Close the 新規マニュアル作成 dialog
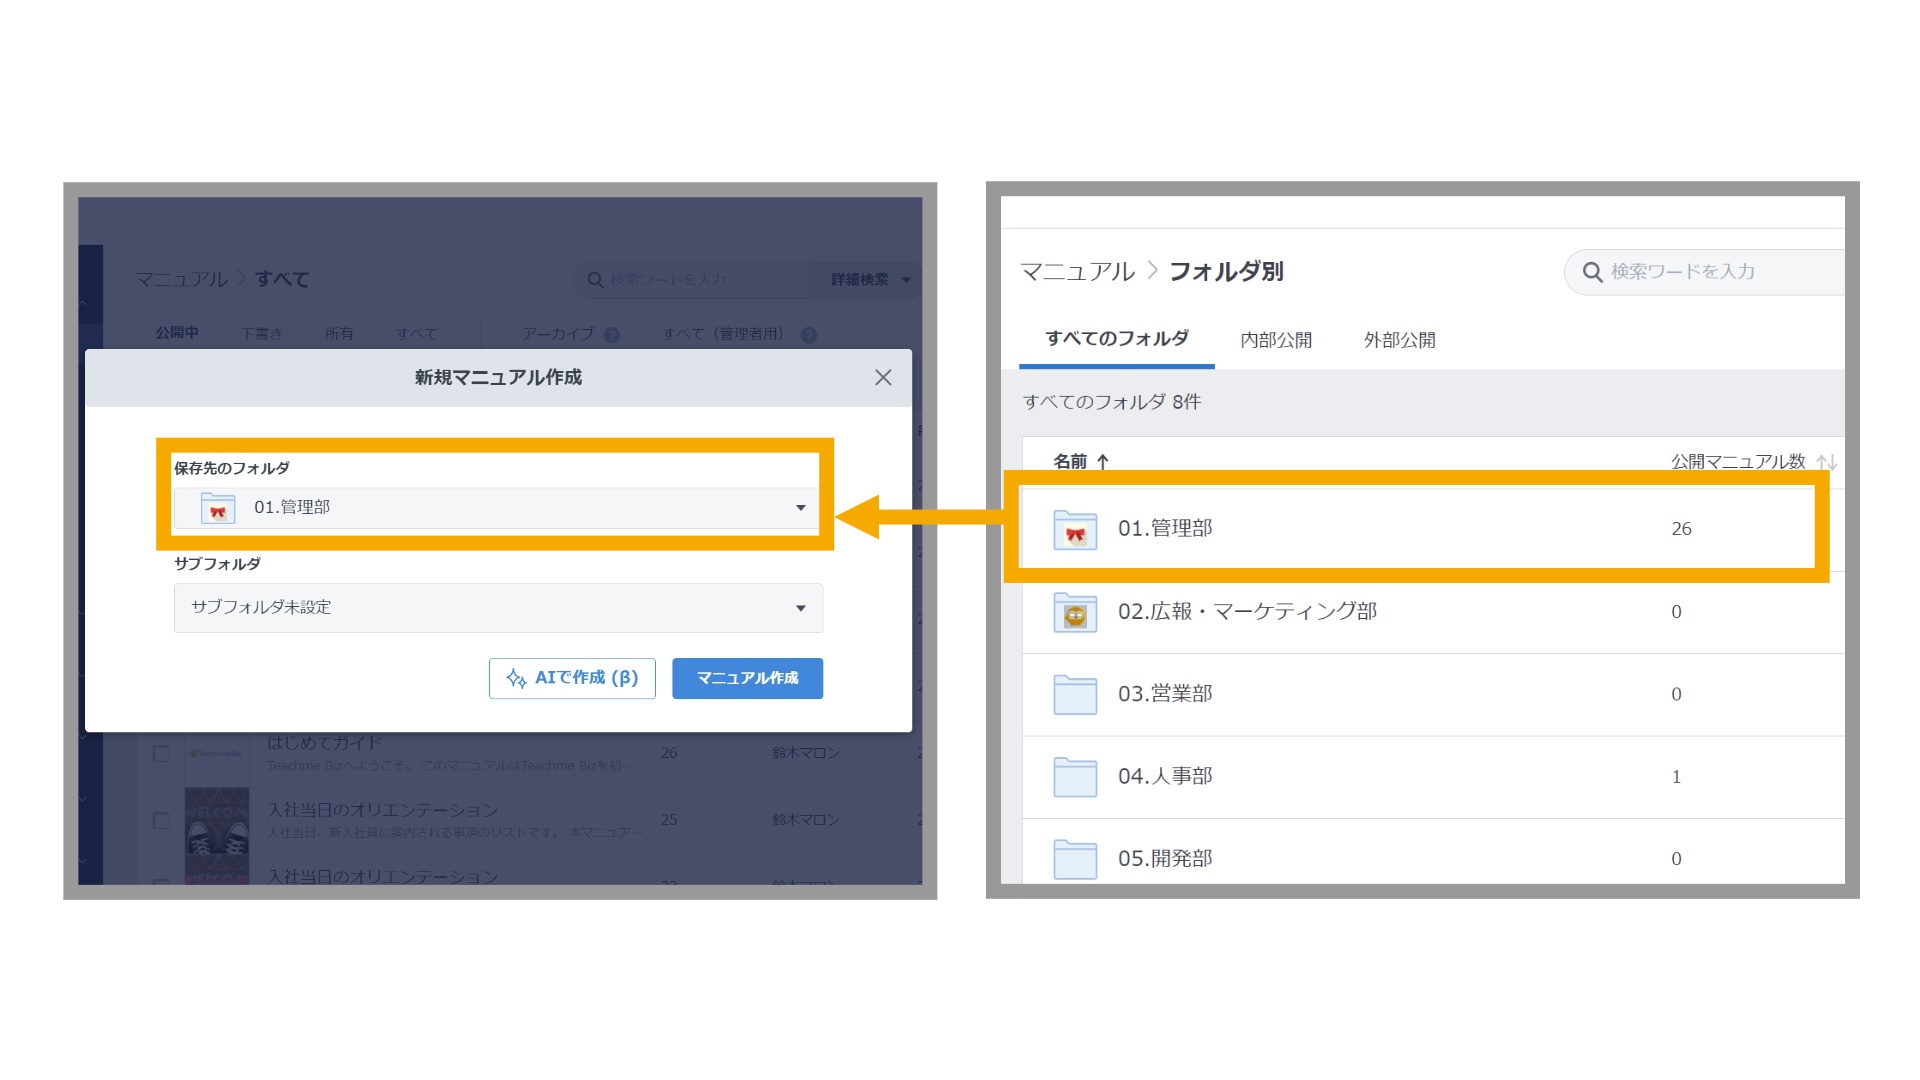This screenshot has height=1080, width=1920. [883, 377]
